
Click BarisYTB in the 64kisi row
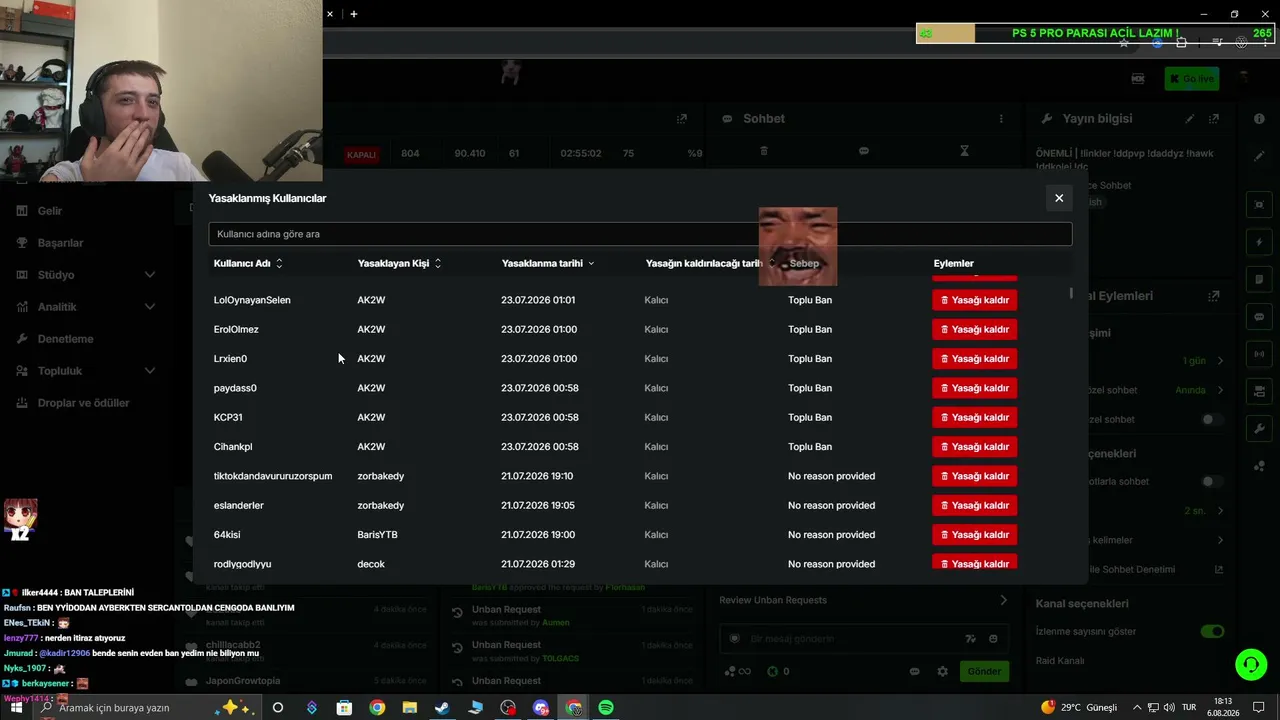377,534
